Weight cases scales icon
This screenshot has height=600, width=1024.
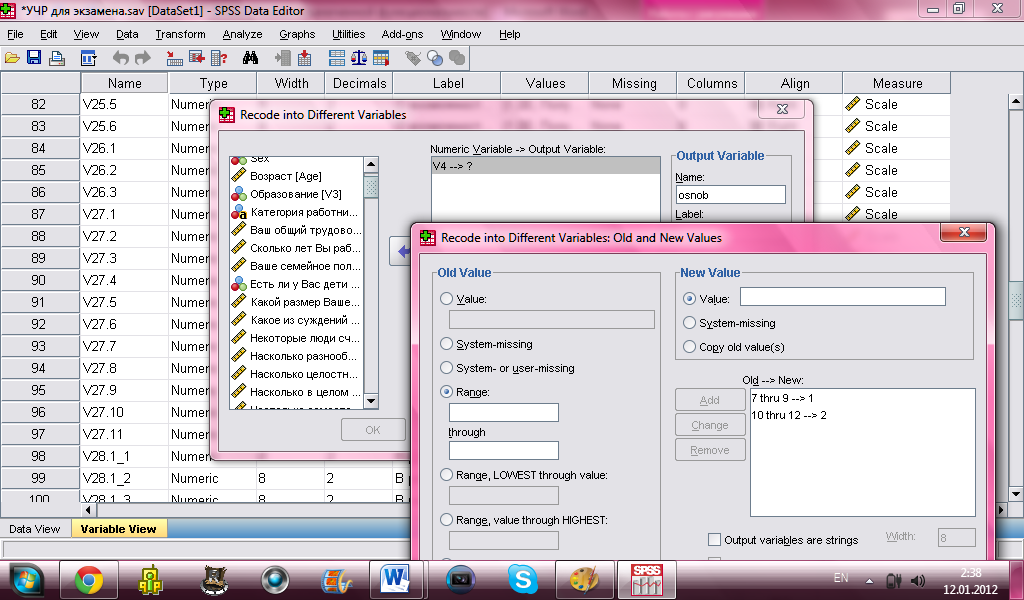coord(359,58)
